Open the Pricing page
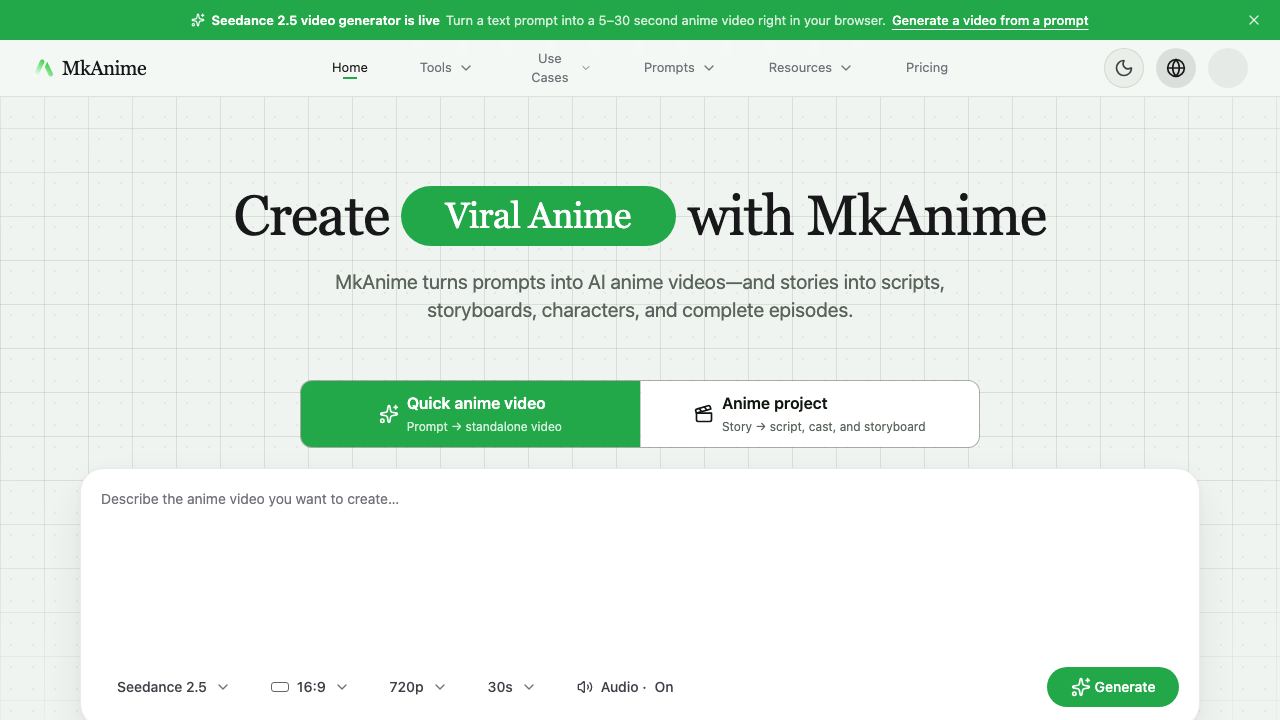This screenshot has height=720, width=1280. [927, 68]
